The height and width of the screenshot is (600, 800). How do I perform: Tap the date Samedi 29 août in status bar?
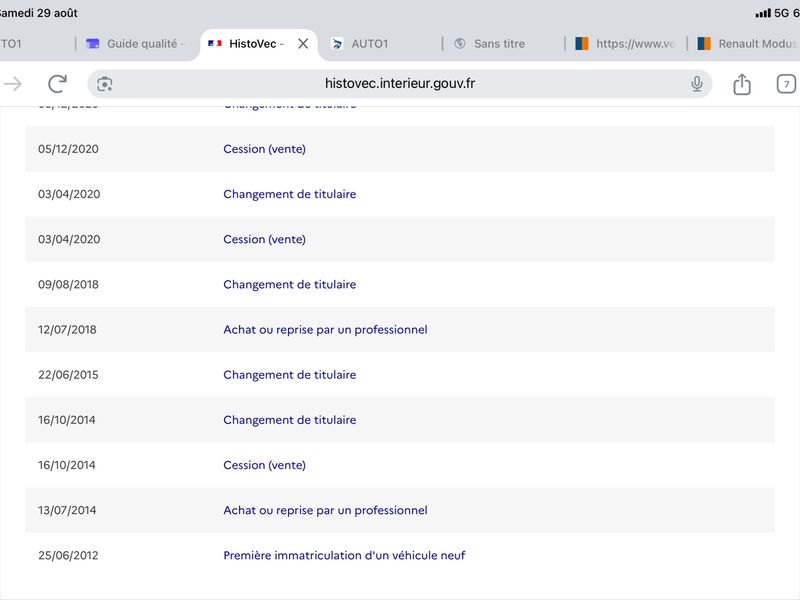click(x=39, y=13)
